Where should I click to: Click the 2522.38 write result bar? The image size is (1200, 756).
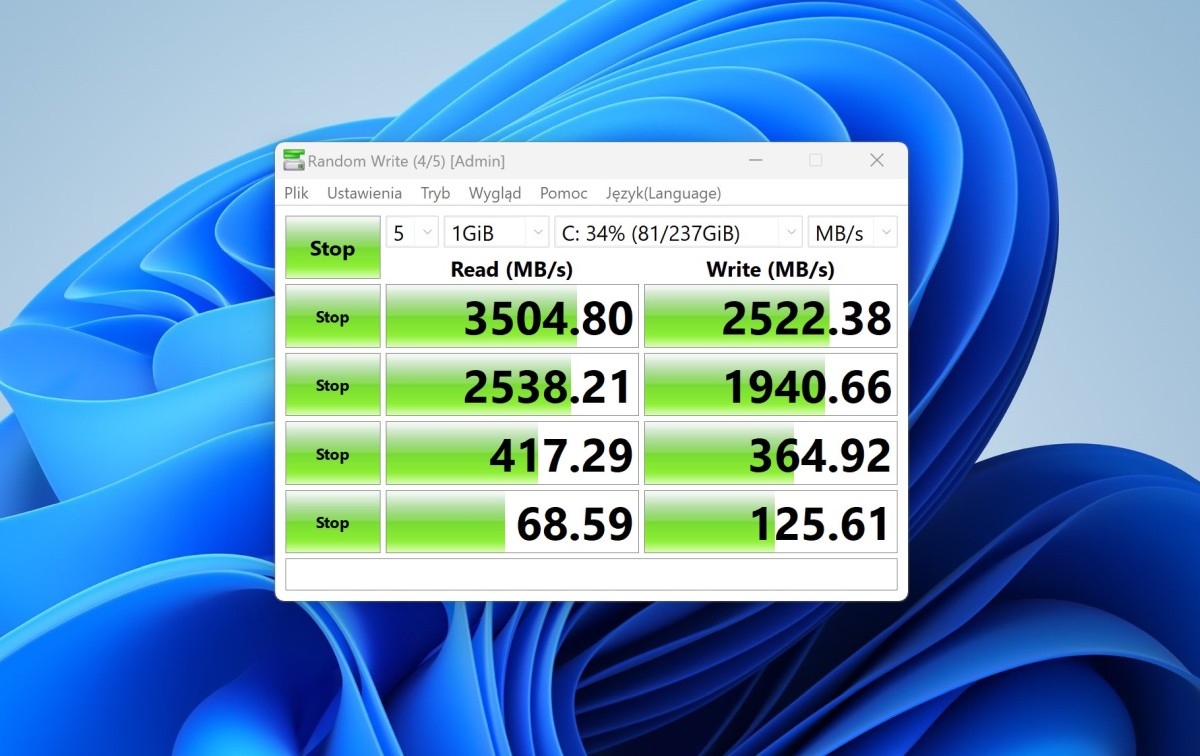point(770,317)
